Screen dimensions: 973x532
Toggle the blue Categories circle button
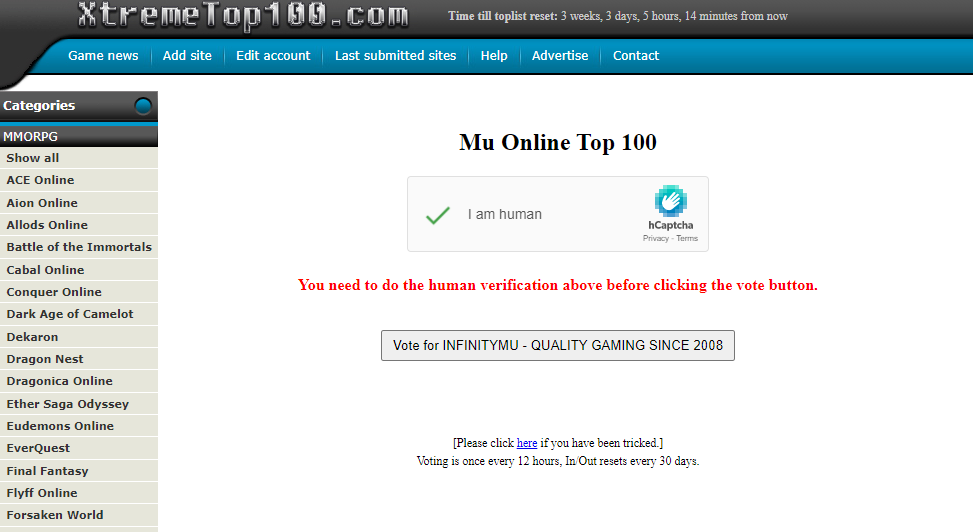tap(143, 106)
